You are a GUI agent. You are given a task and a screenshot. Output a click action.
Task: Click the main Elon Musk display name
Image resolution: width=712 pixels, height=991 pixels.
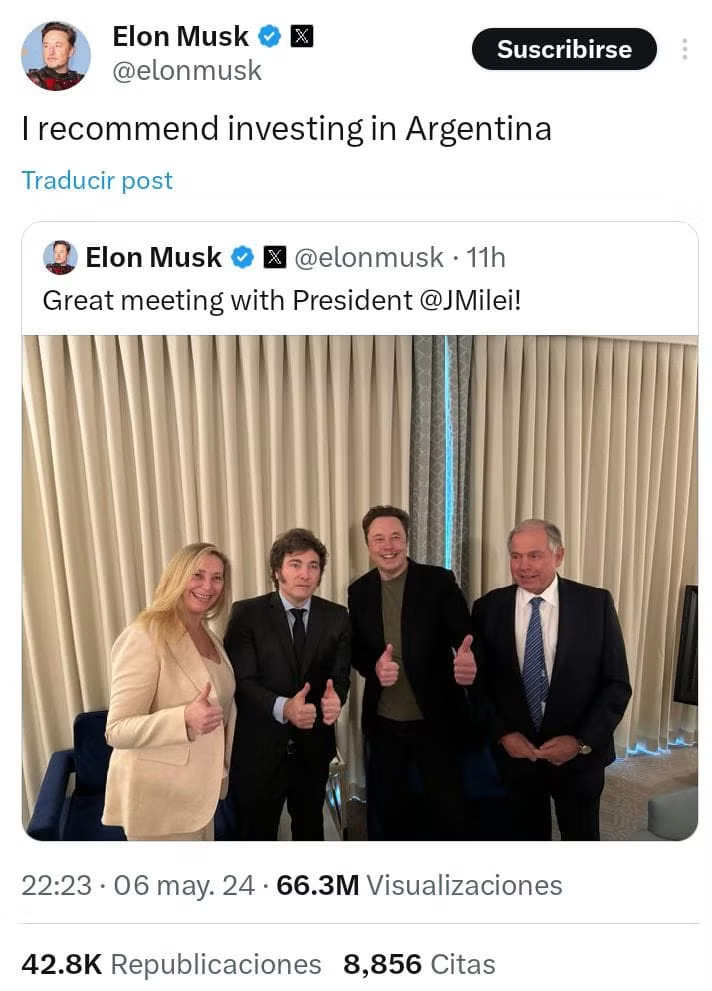[180, 37]
